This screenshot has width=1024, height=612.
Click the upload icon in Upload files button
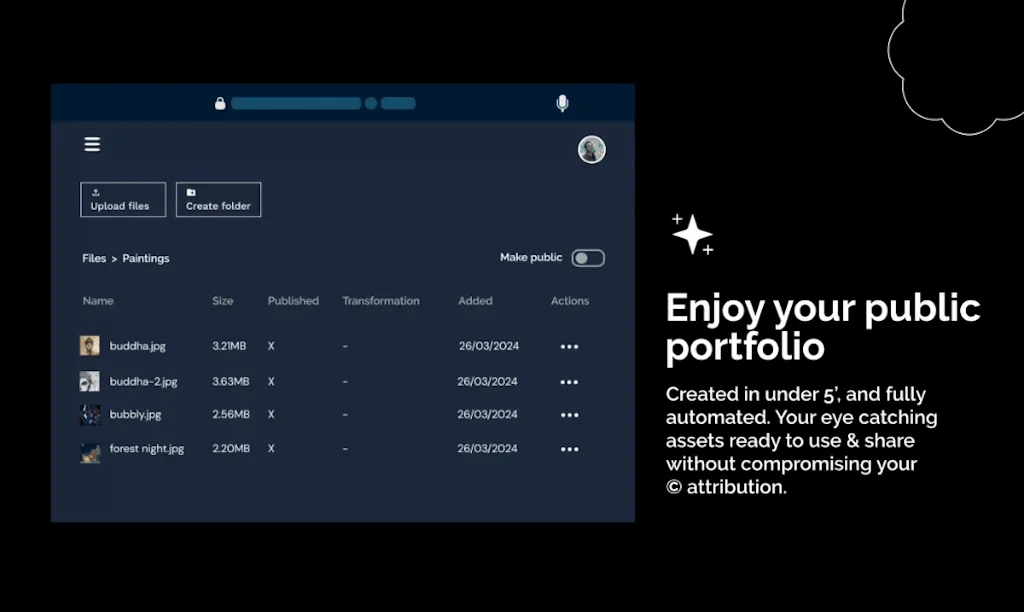[x=95, y=193]
